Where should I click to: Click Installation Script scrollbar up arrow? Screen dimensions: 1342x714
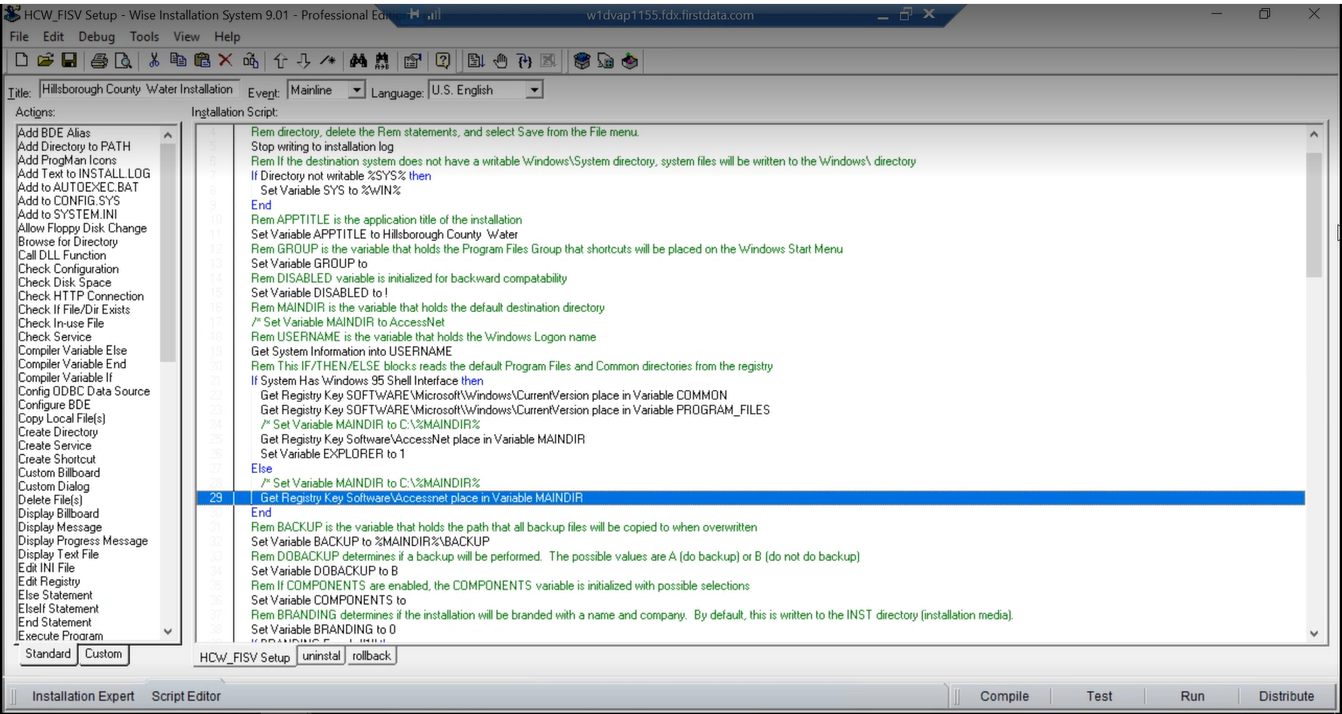1313,132
